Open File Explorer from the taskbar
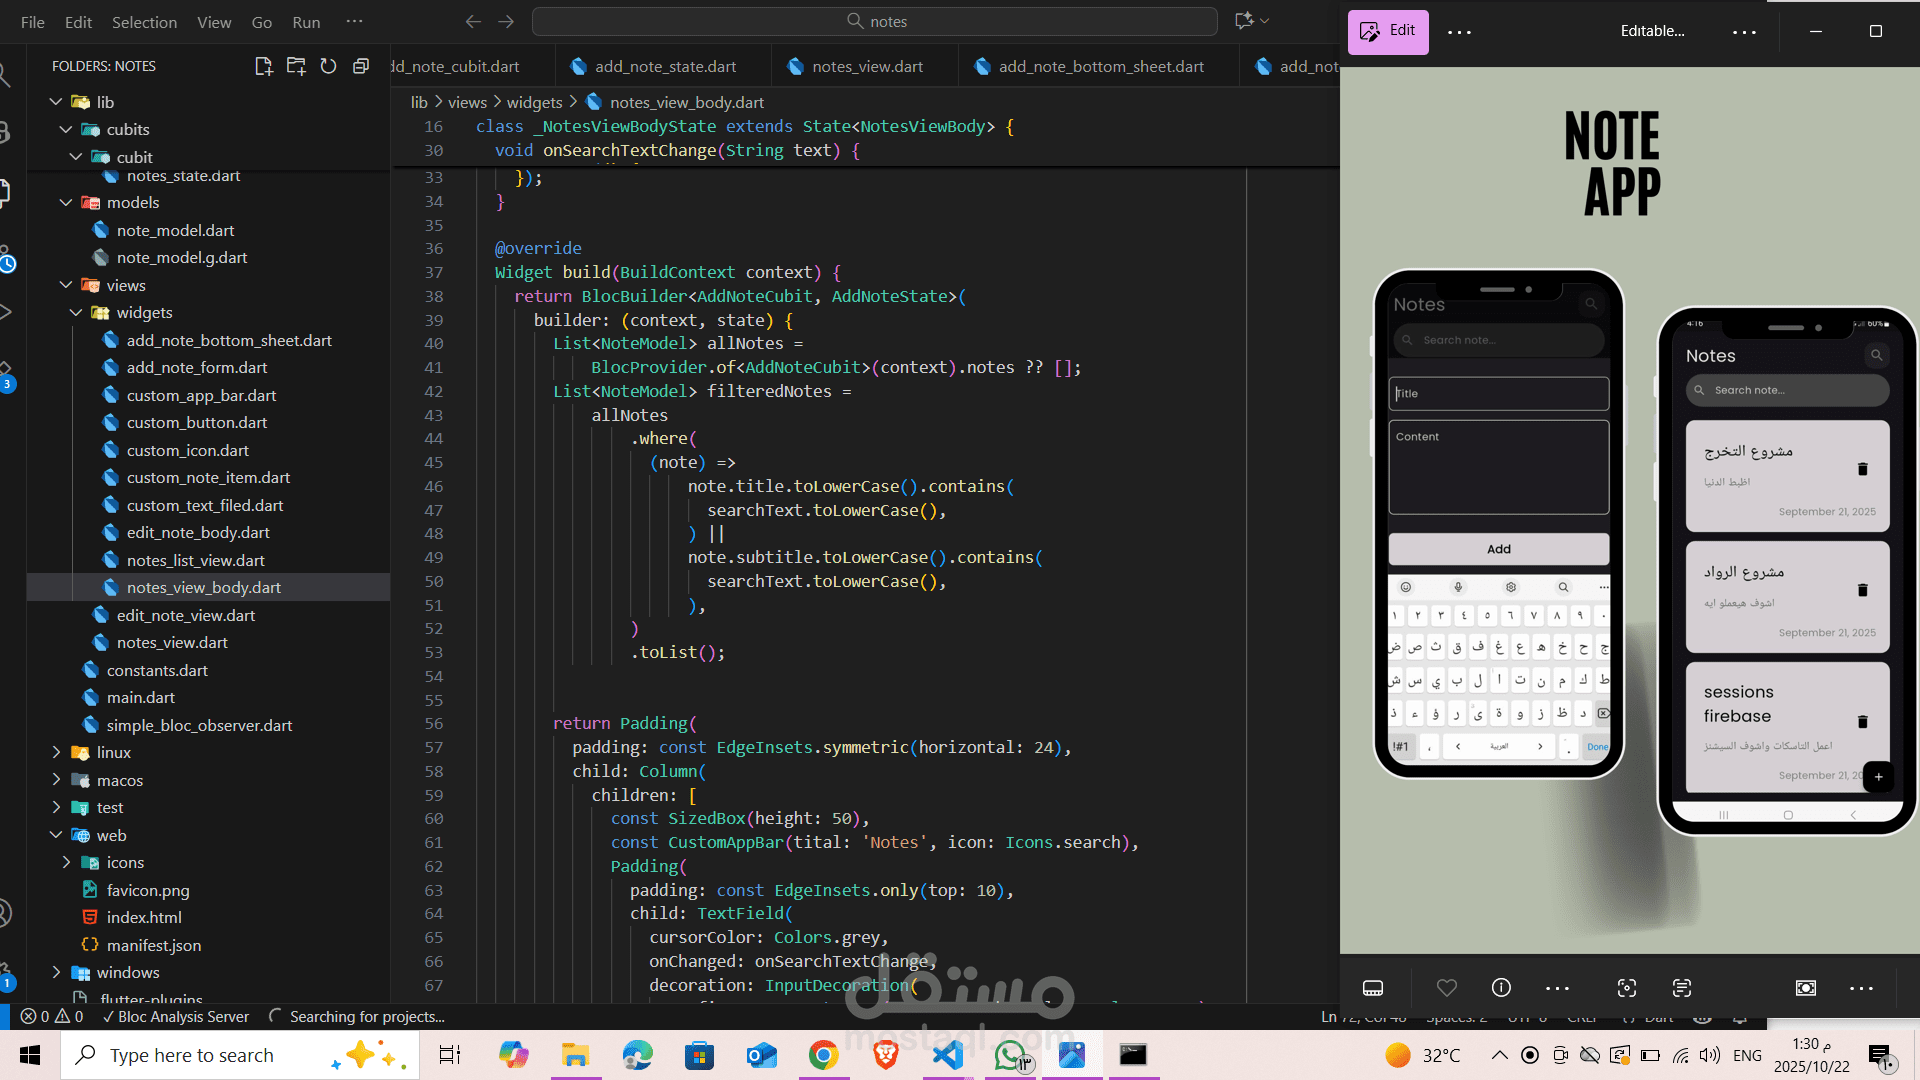Image resolution: width=1920 pixels, height=1080 pixels. tap(575, 1055)
